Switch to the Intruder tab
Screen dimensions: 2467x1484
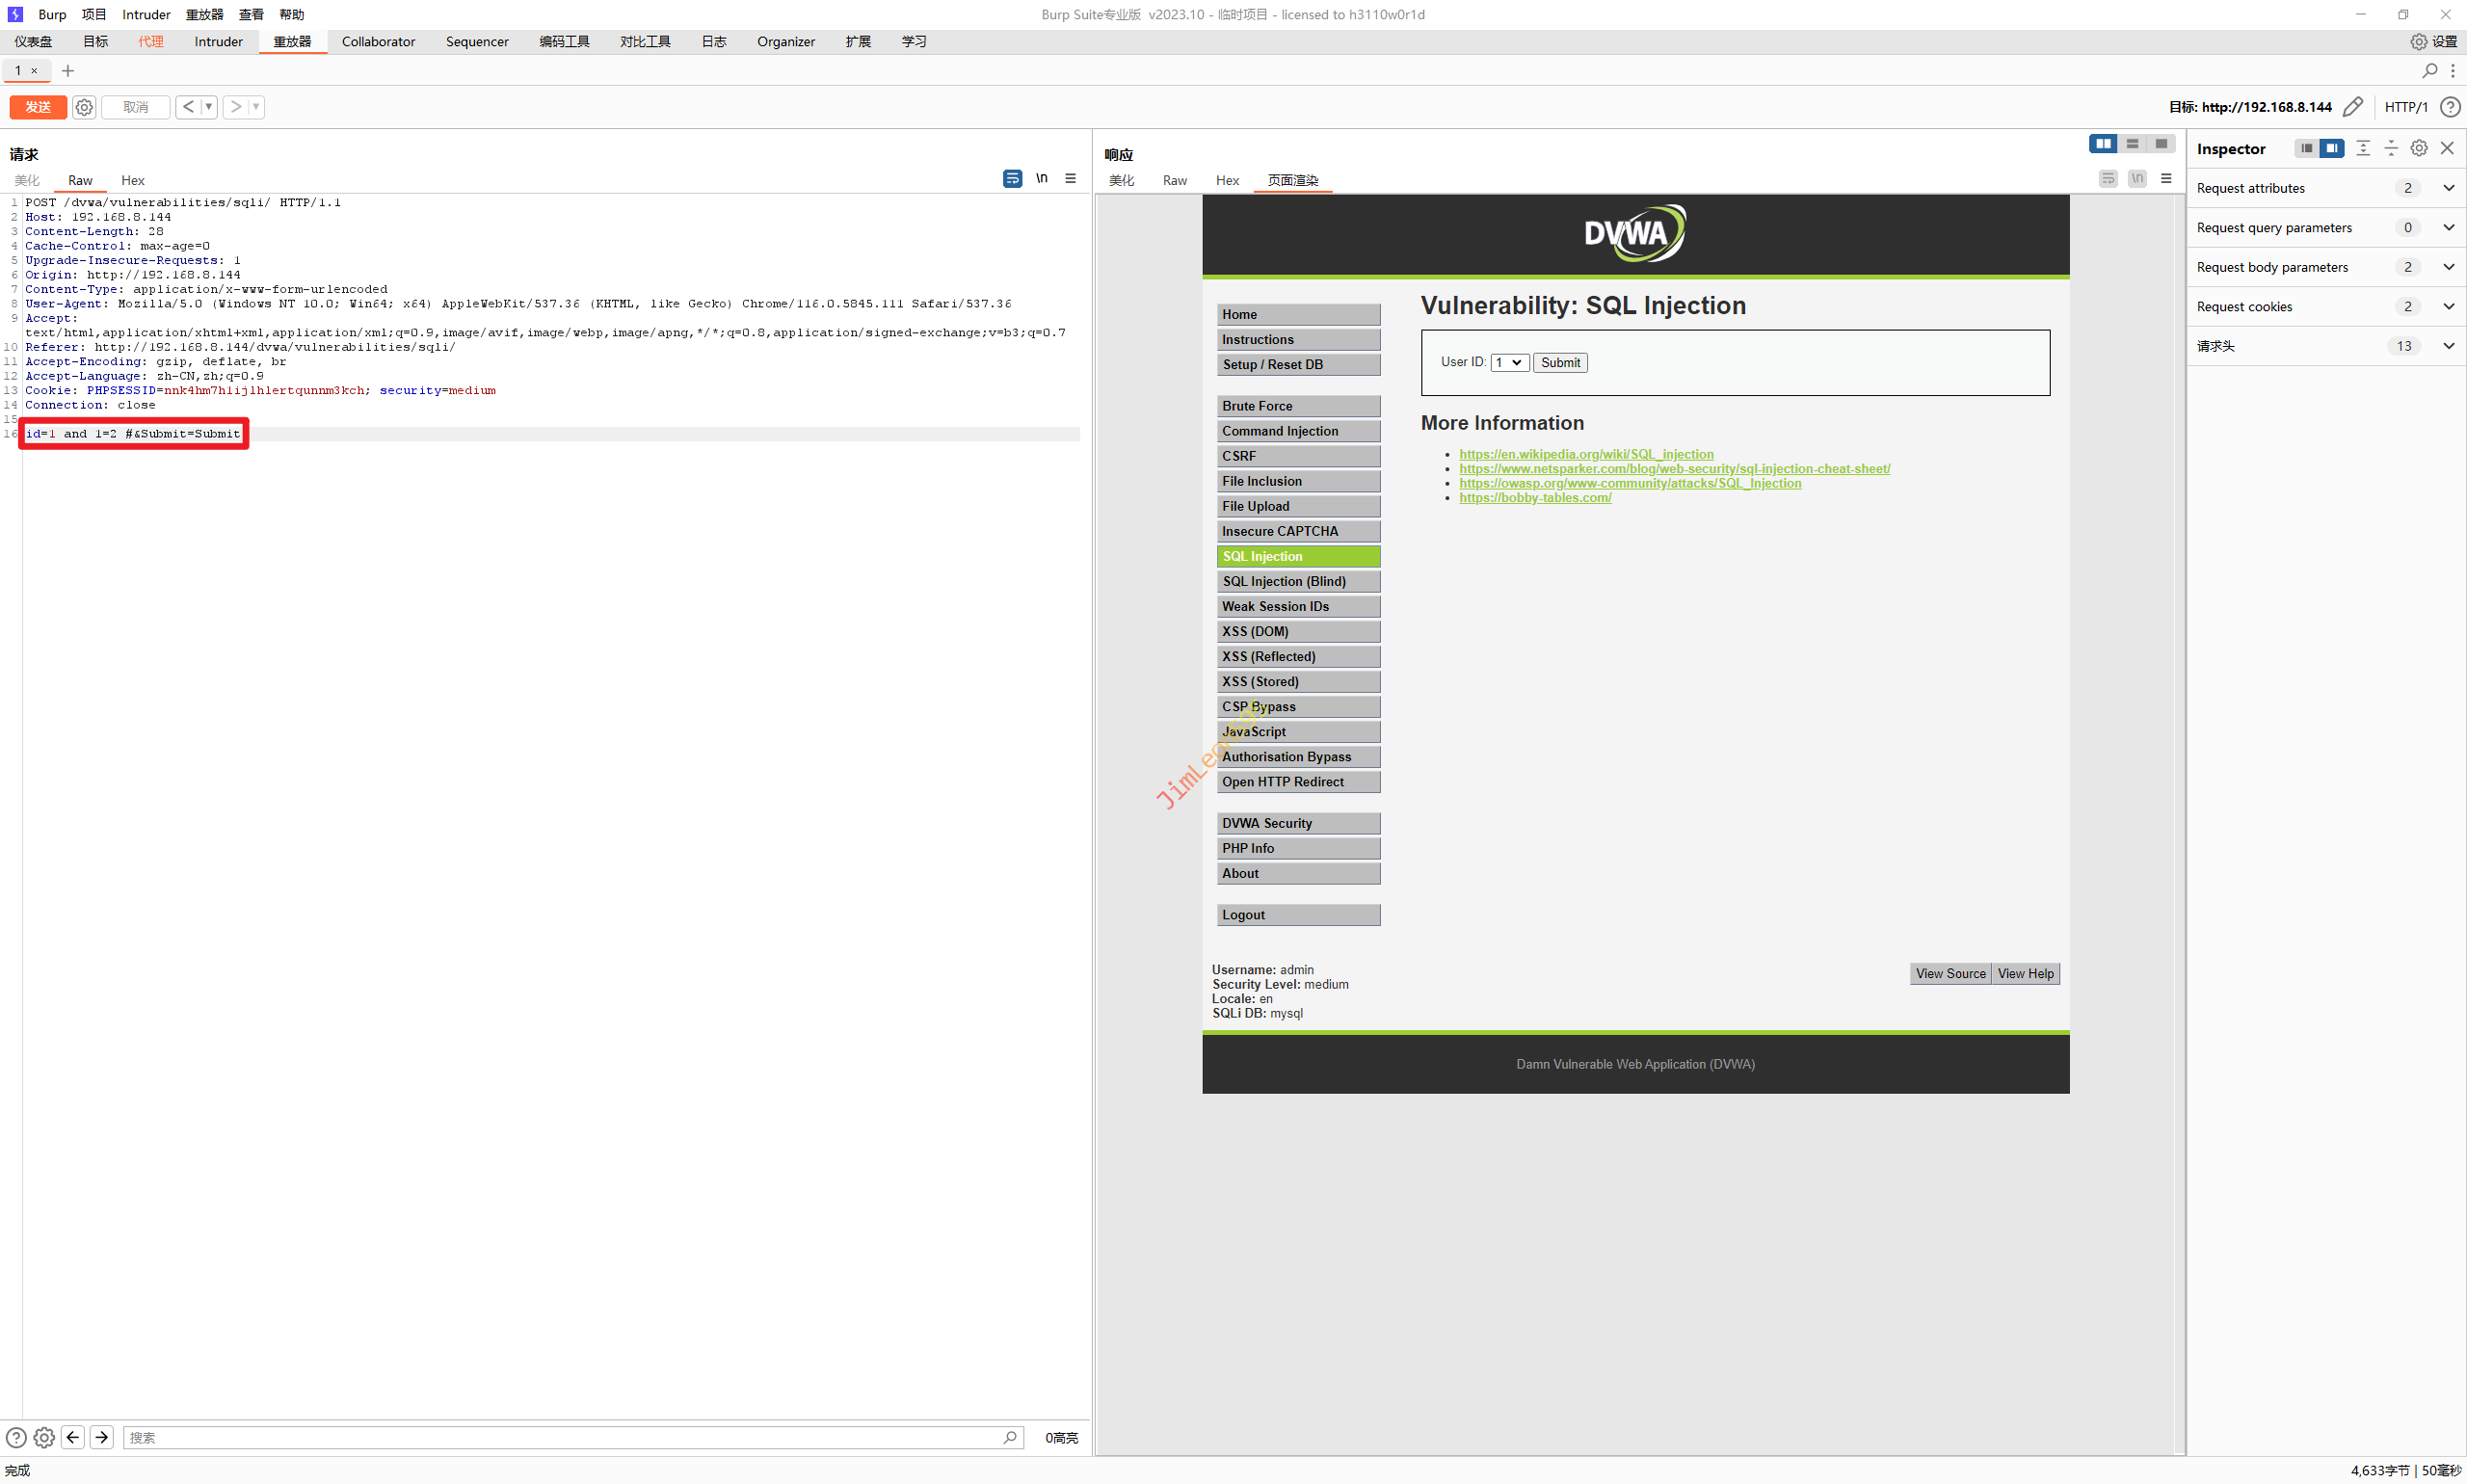[218, 41]
